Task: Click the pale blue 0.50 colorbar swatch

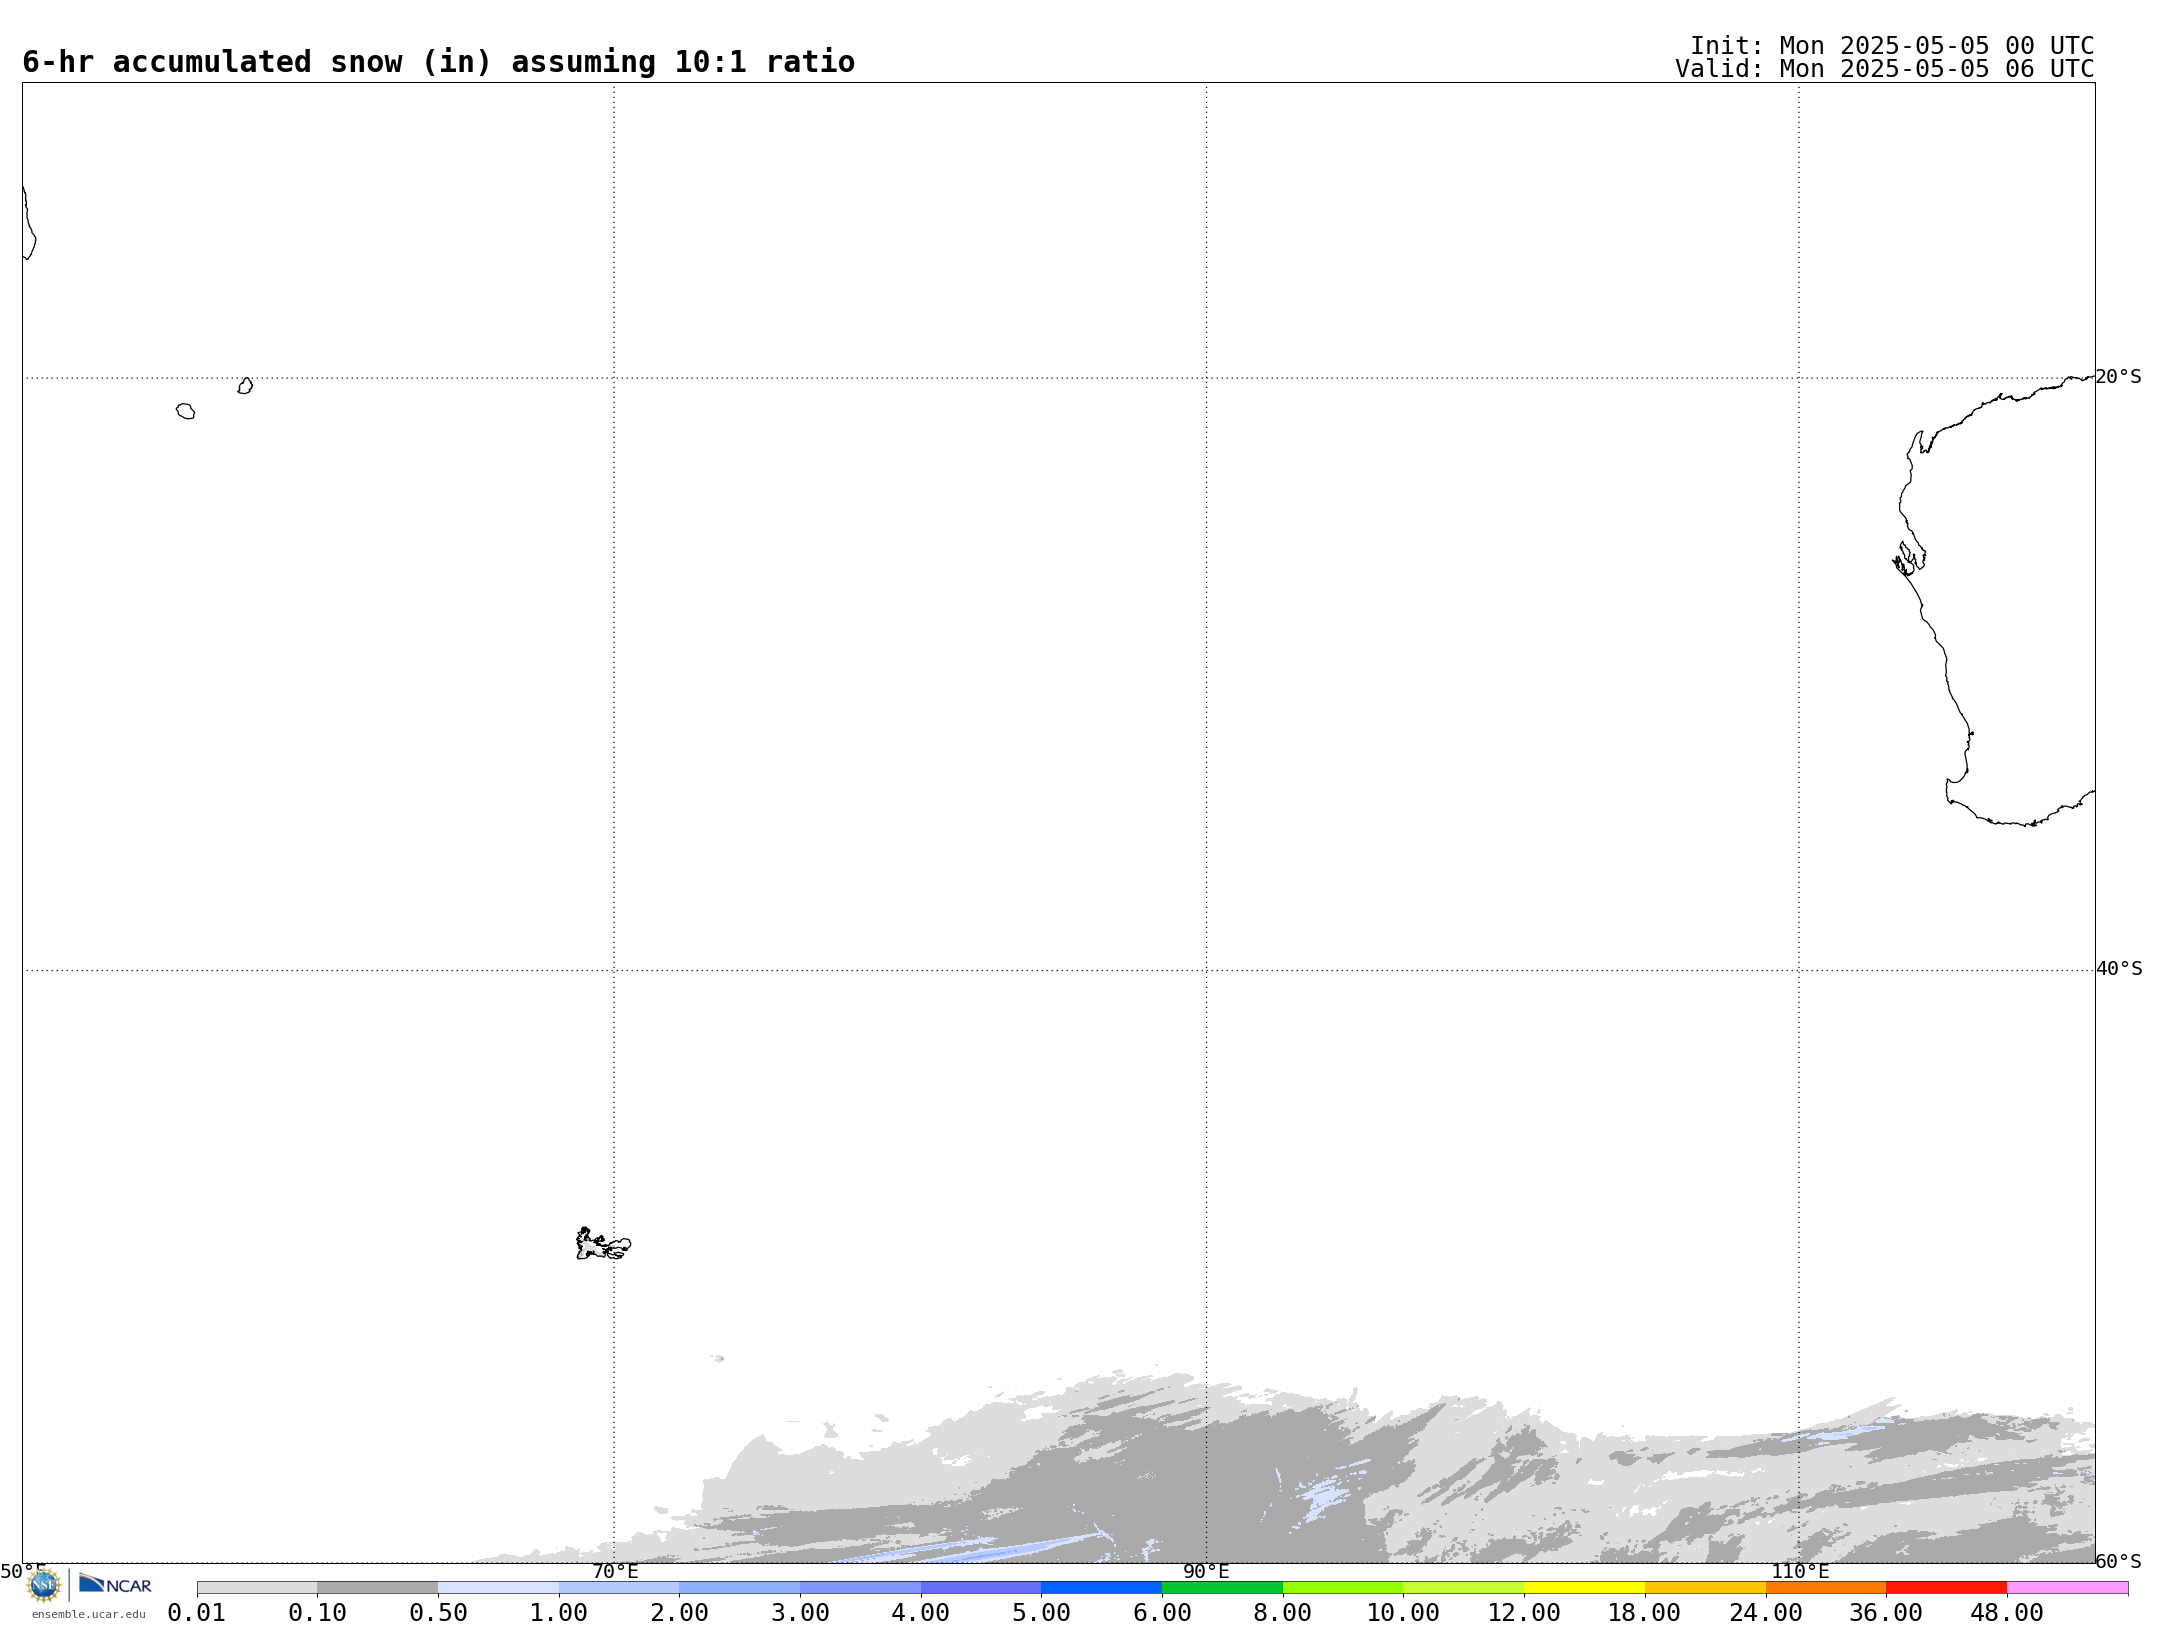Action: 498,1588
